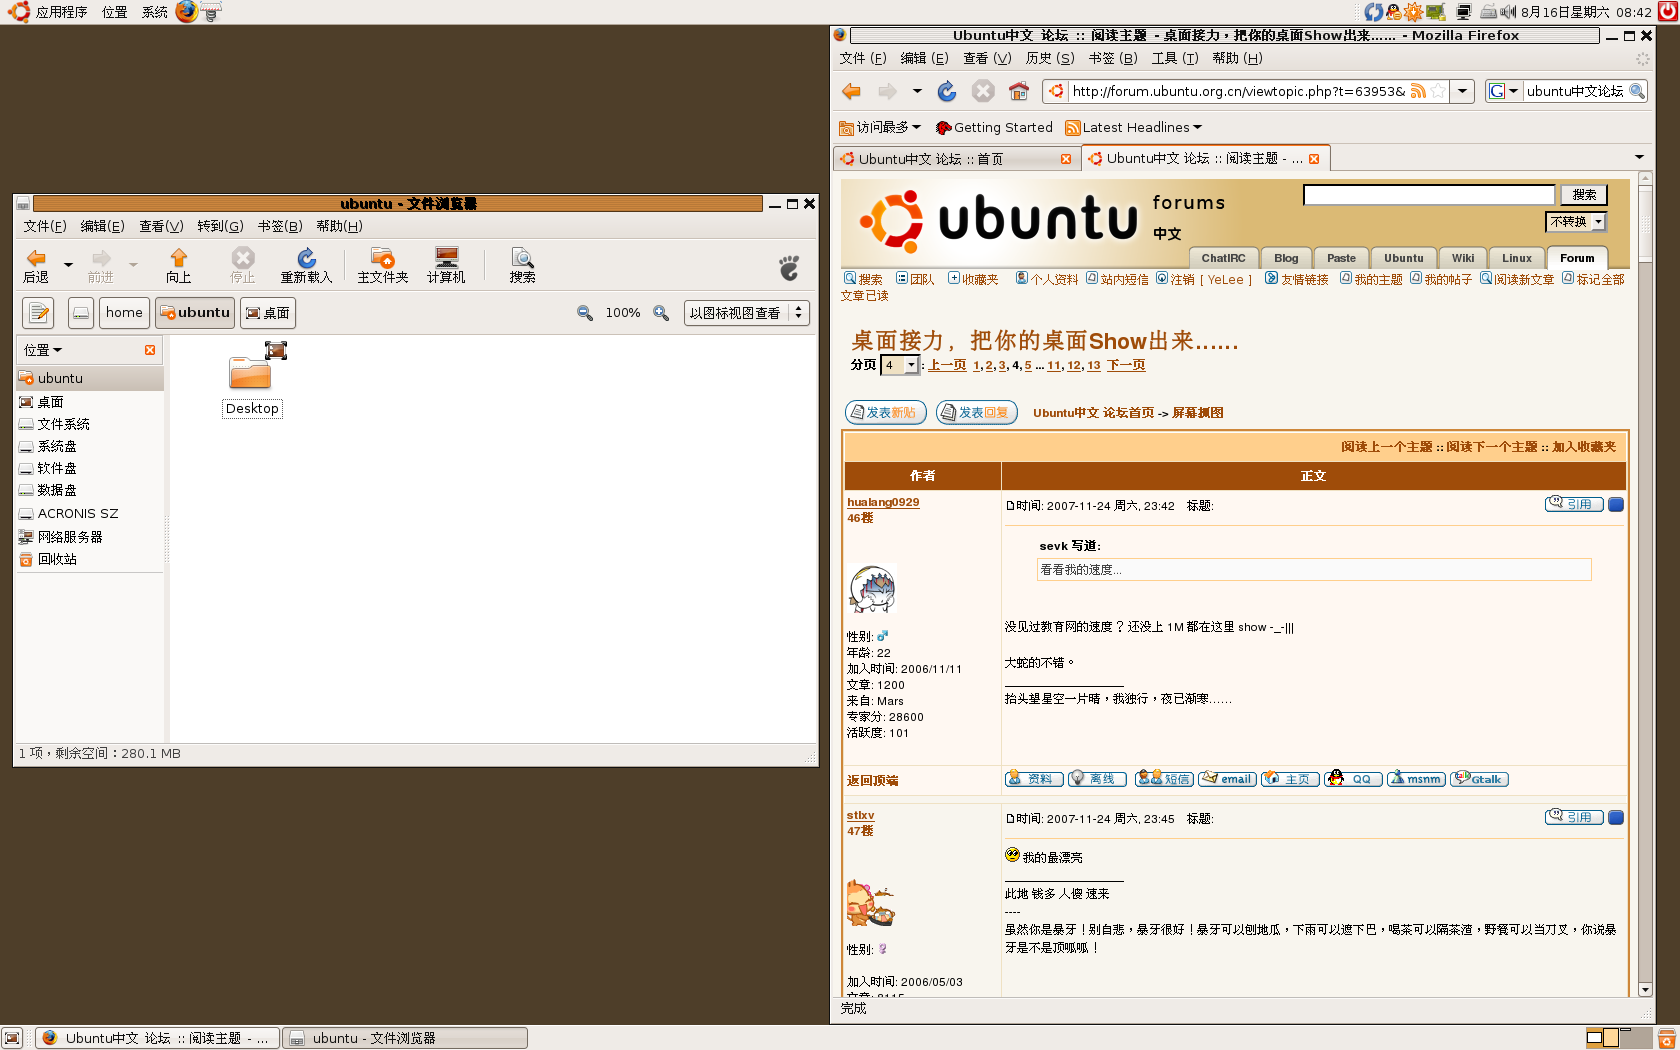Open 工具 menu in Firefox
Image resolution: width=1680 pixels, height=1050 pixels.
(1175, 58)
